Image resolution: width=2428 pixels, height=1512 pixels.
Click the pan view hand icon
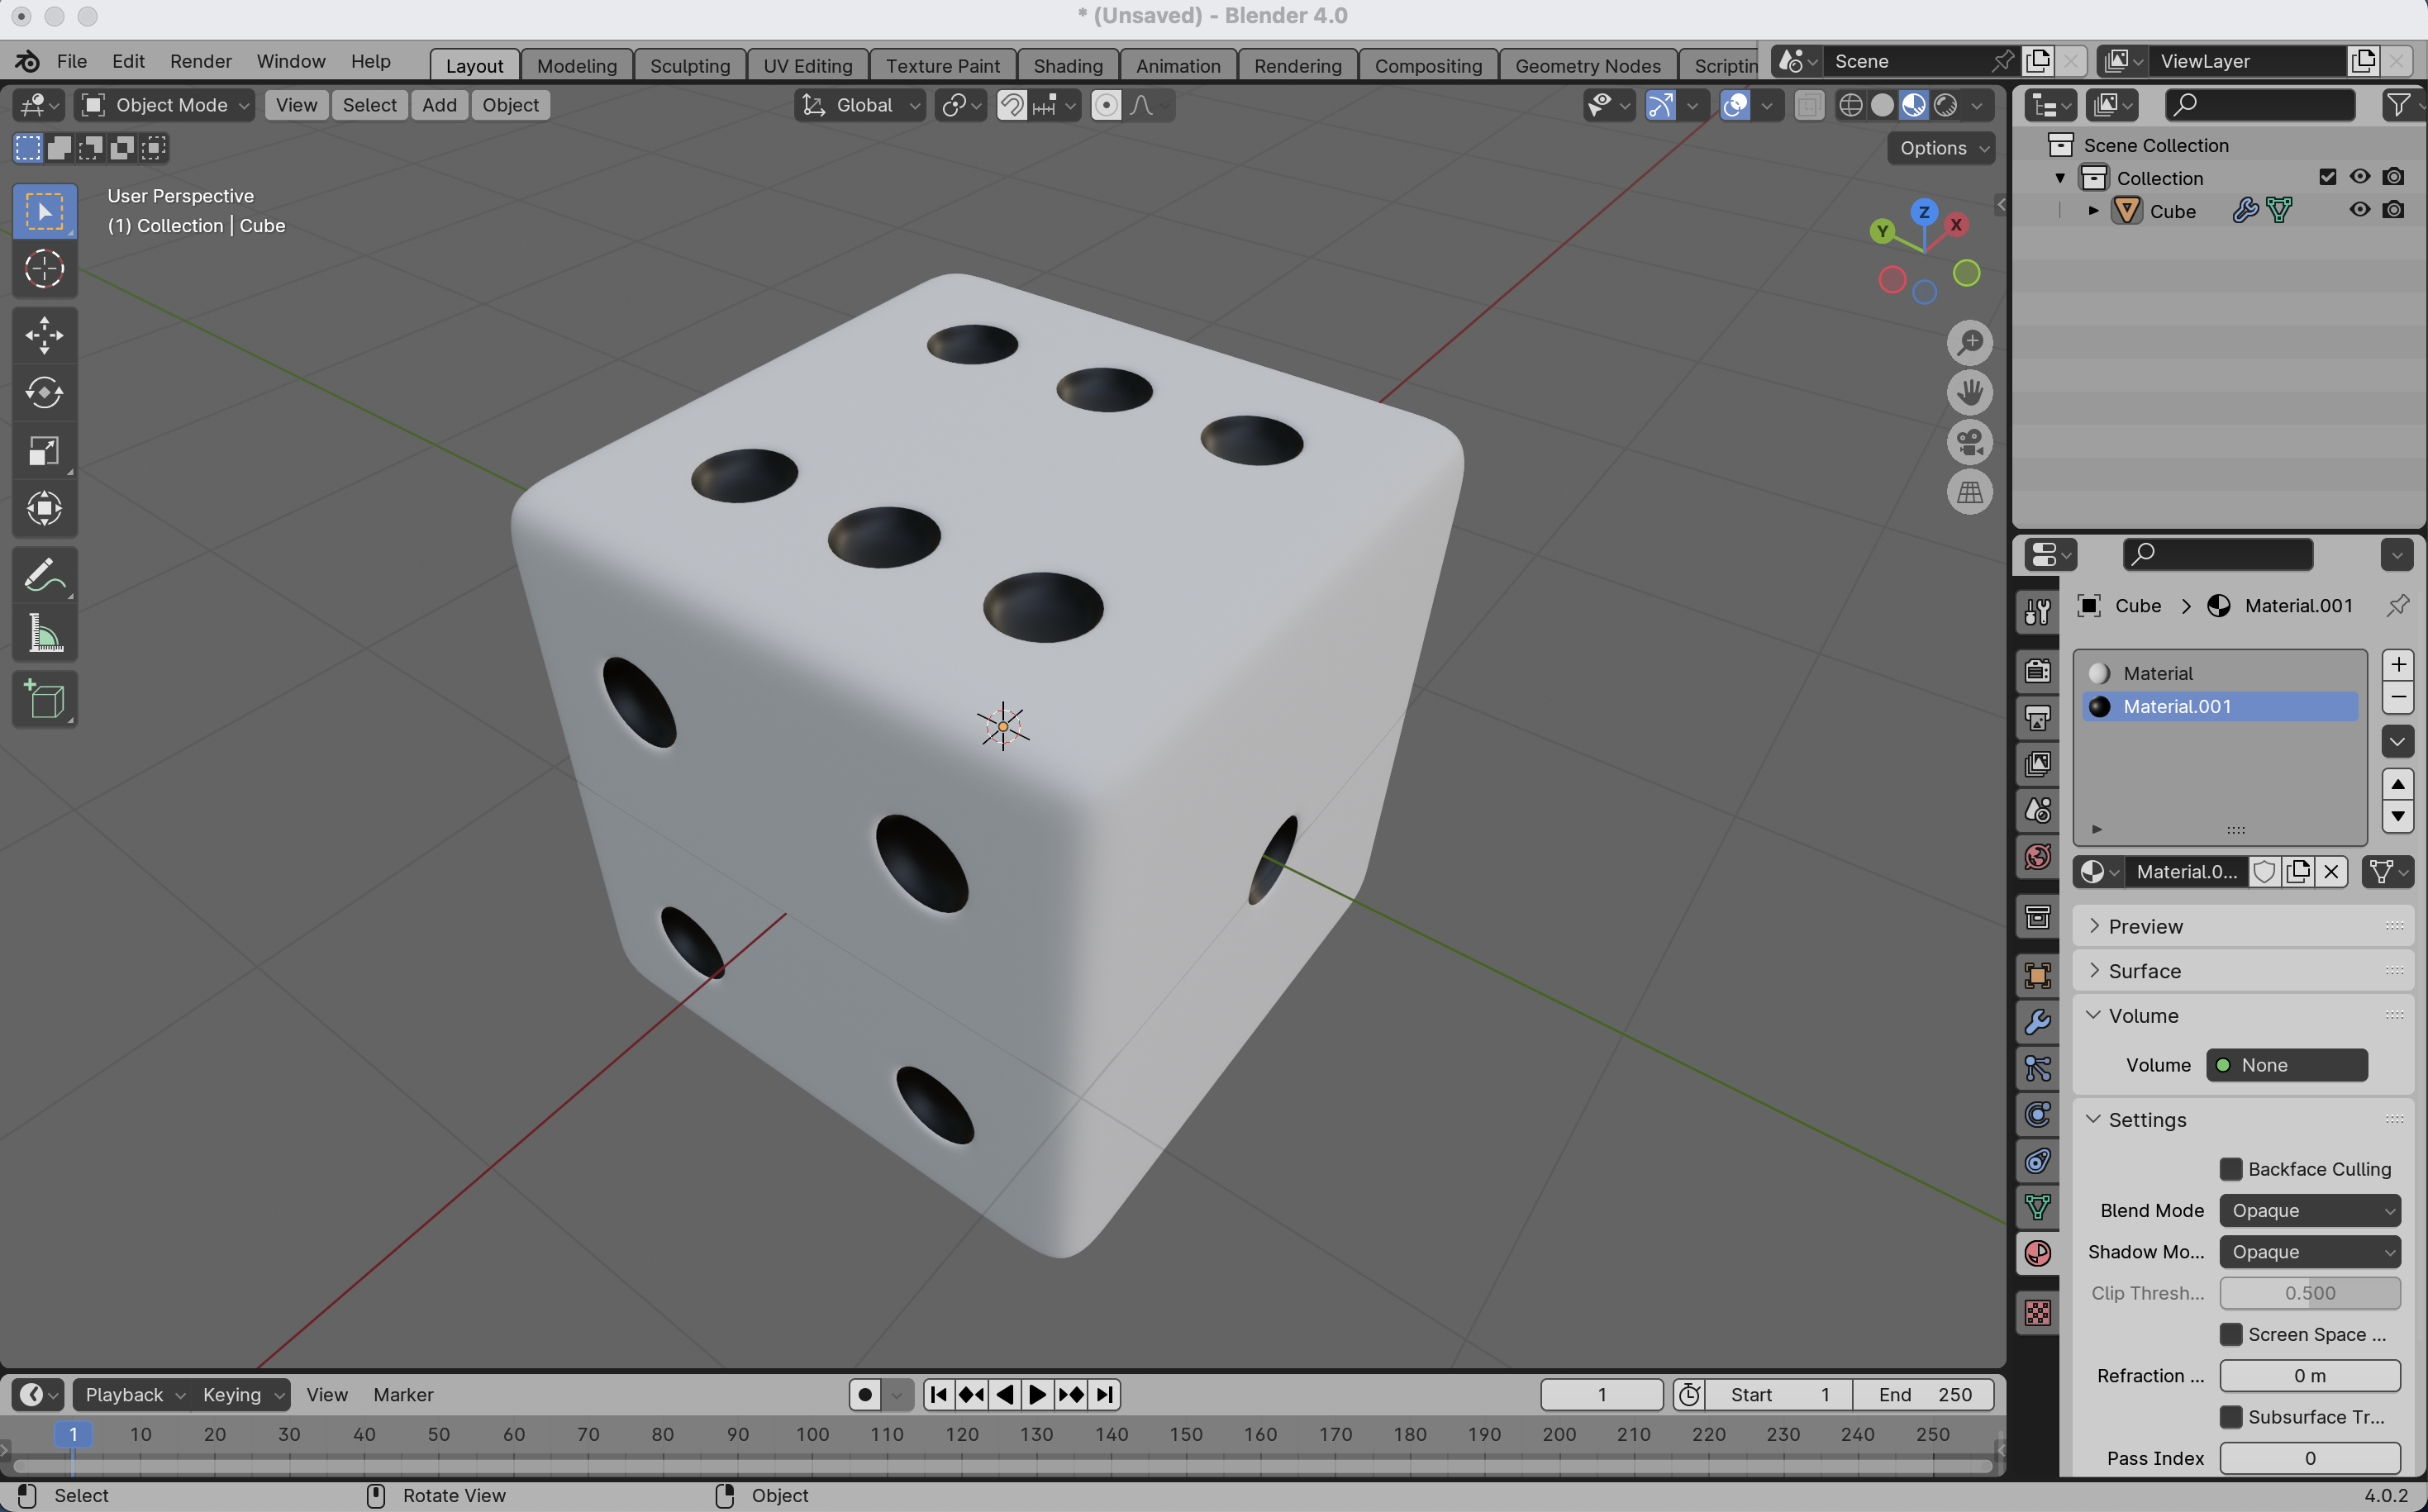coord(1969,393)
